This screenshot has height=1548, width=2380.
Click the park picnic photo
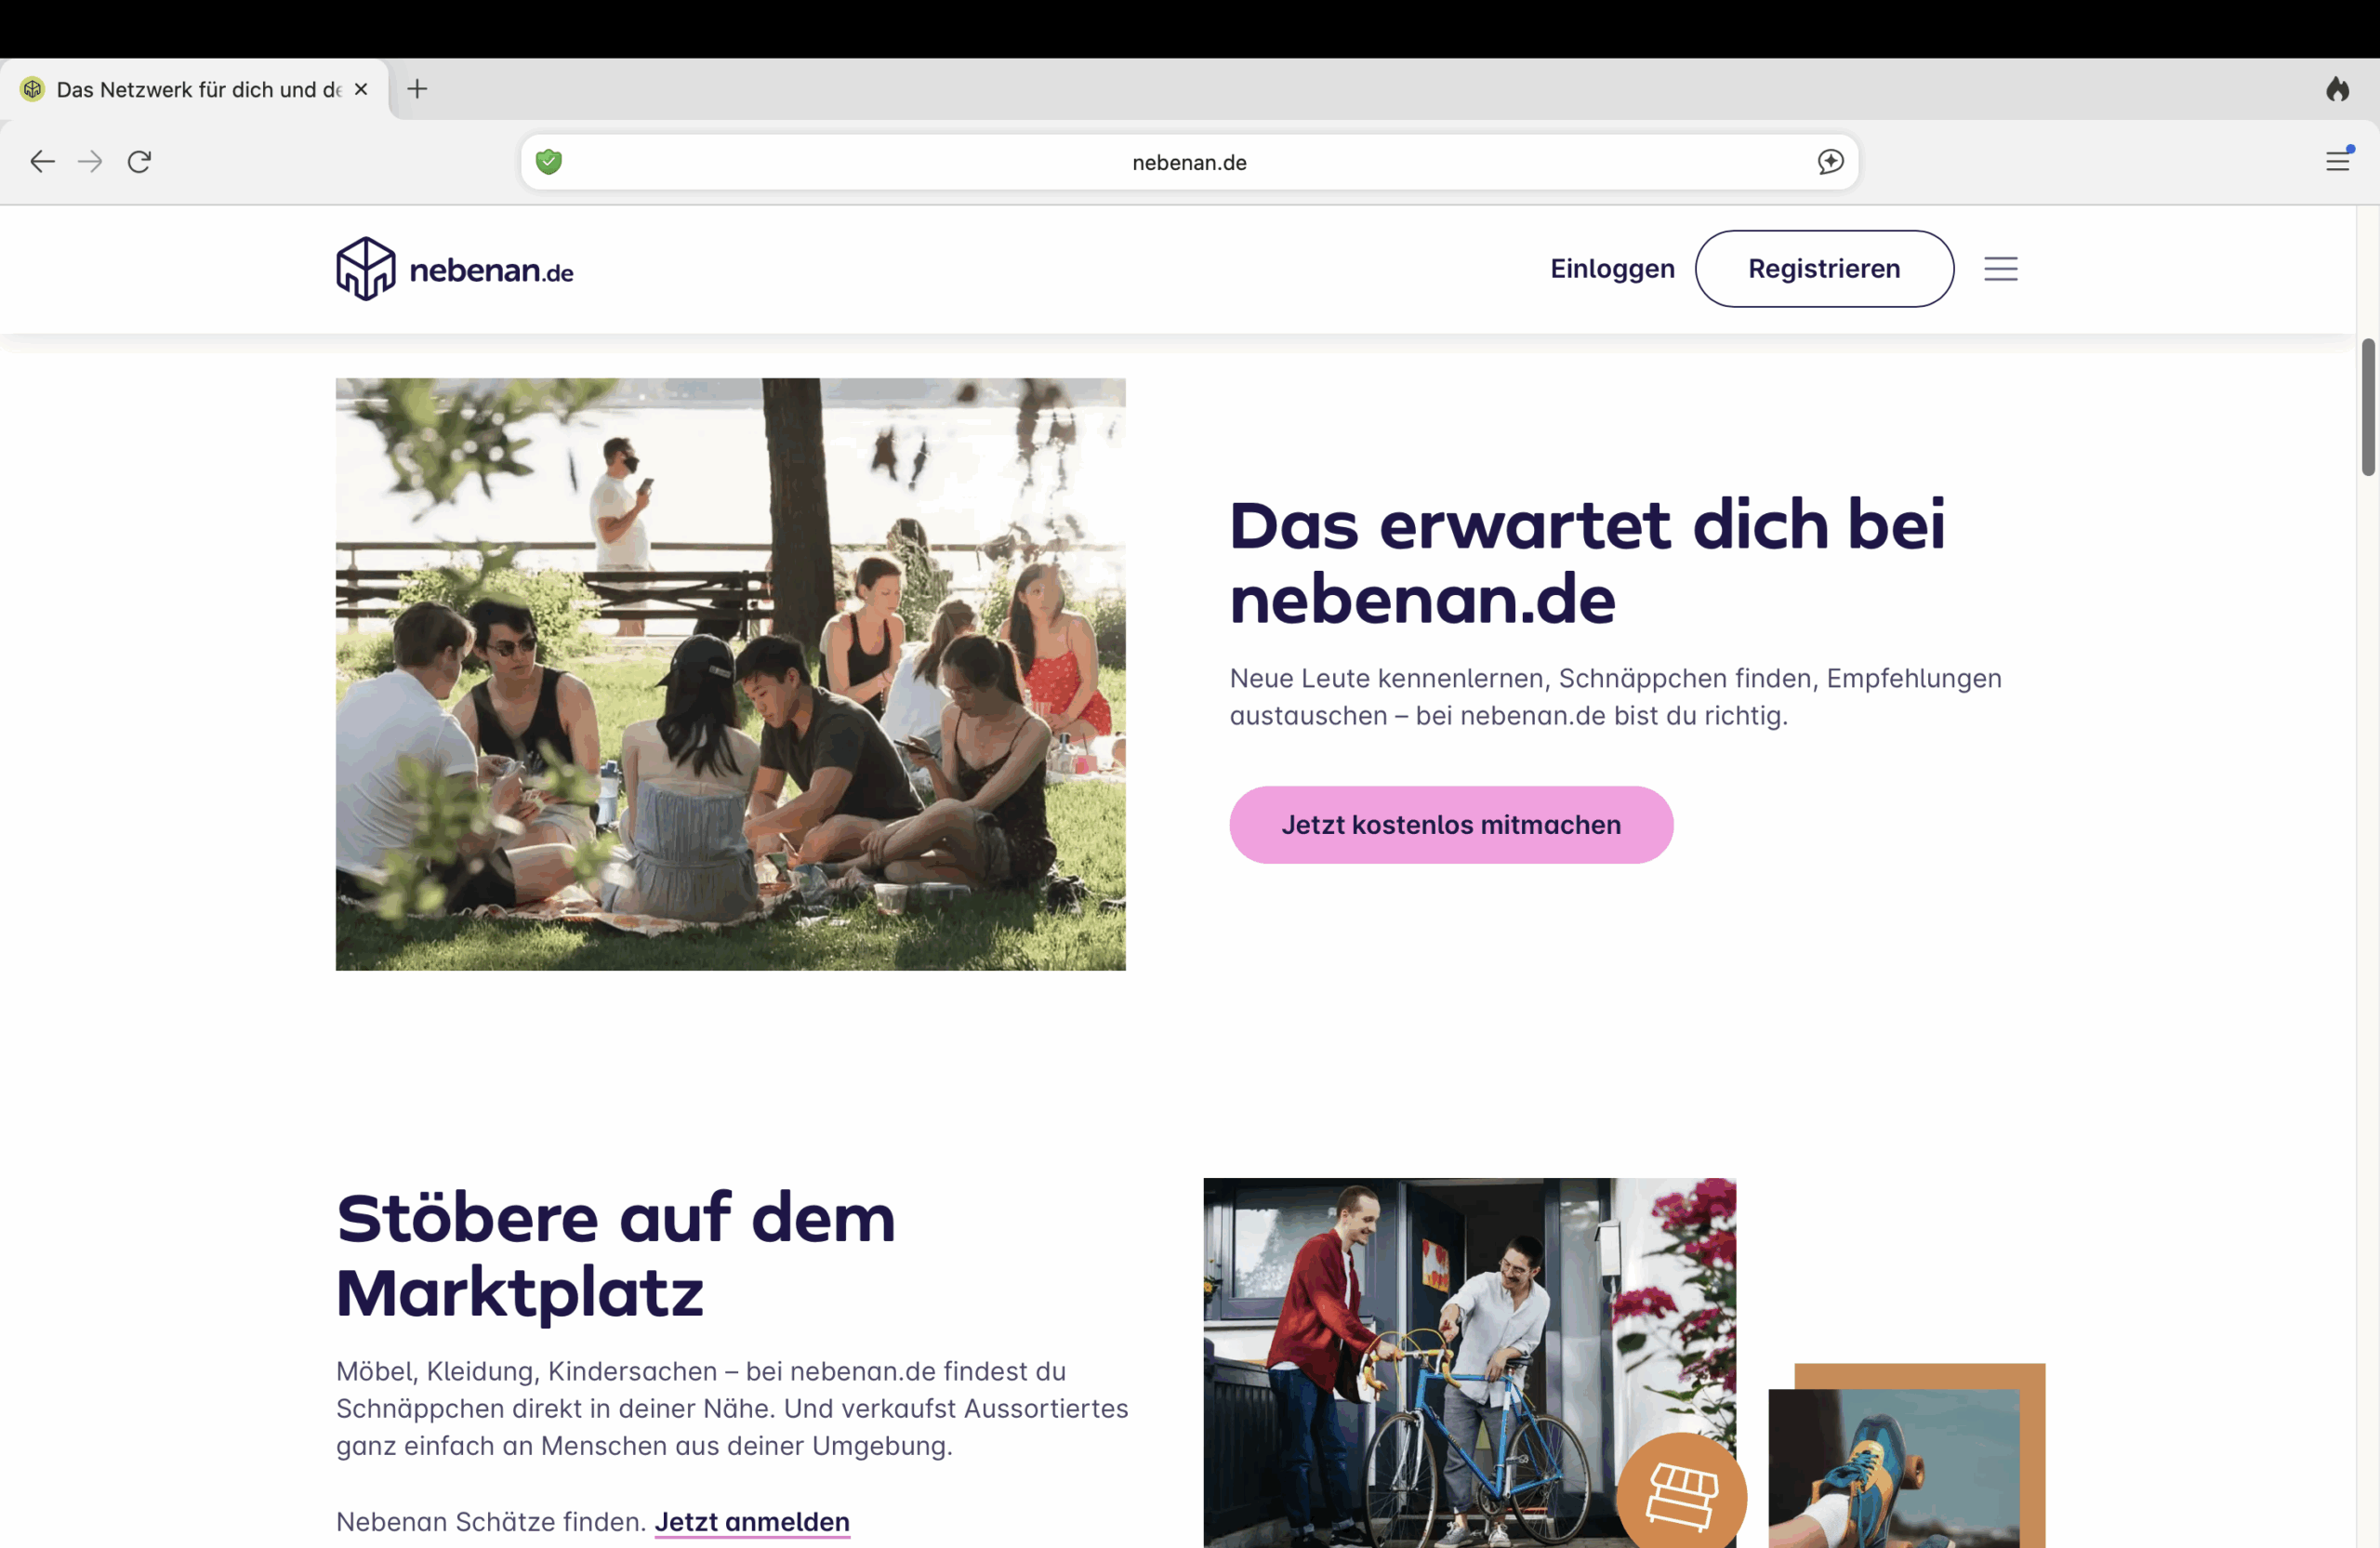[x=730, y=674]
